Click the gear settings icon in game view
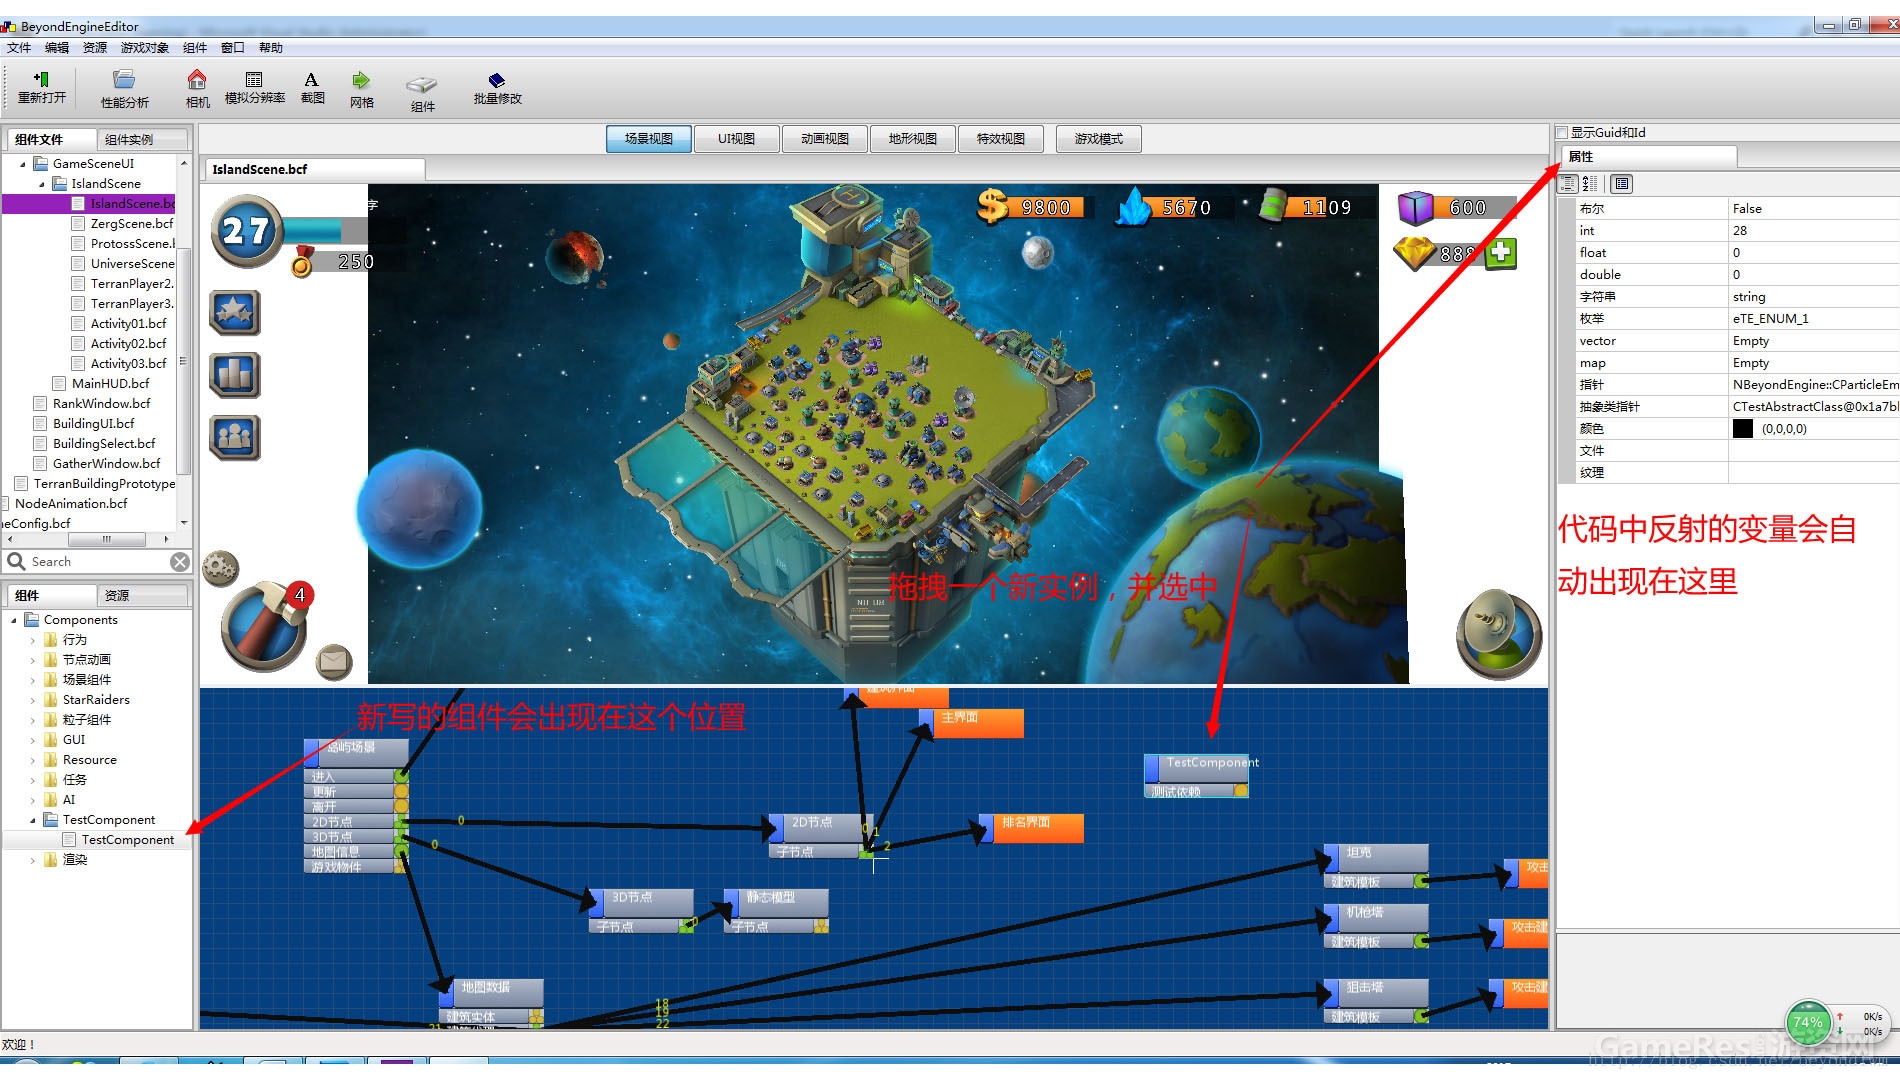 click(220, 568)
